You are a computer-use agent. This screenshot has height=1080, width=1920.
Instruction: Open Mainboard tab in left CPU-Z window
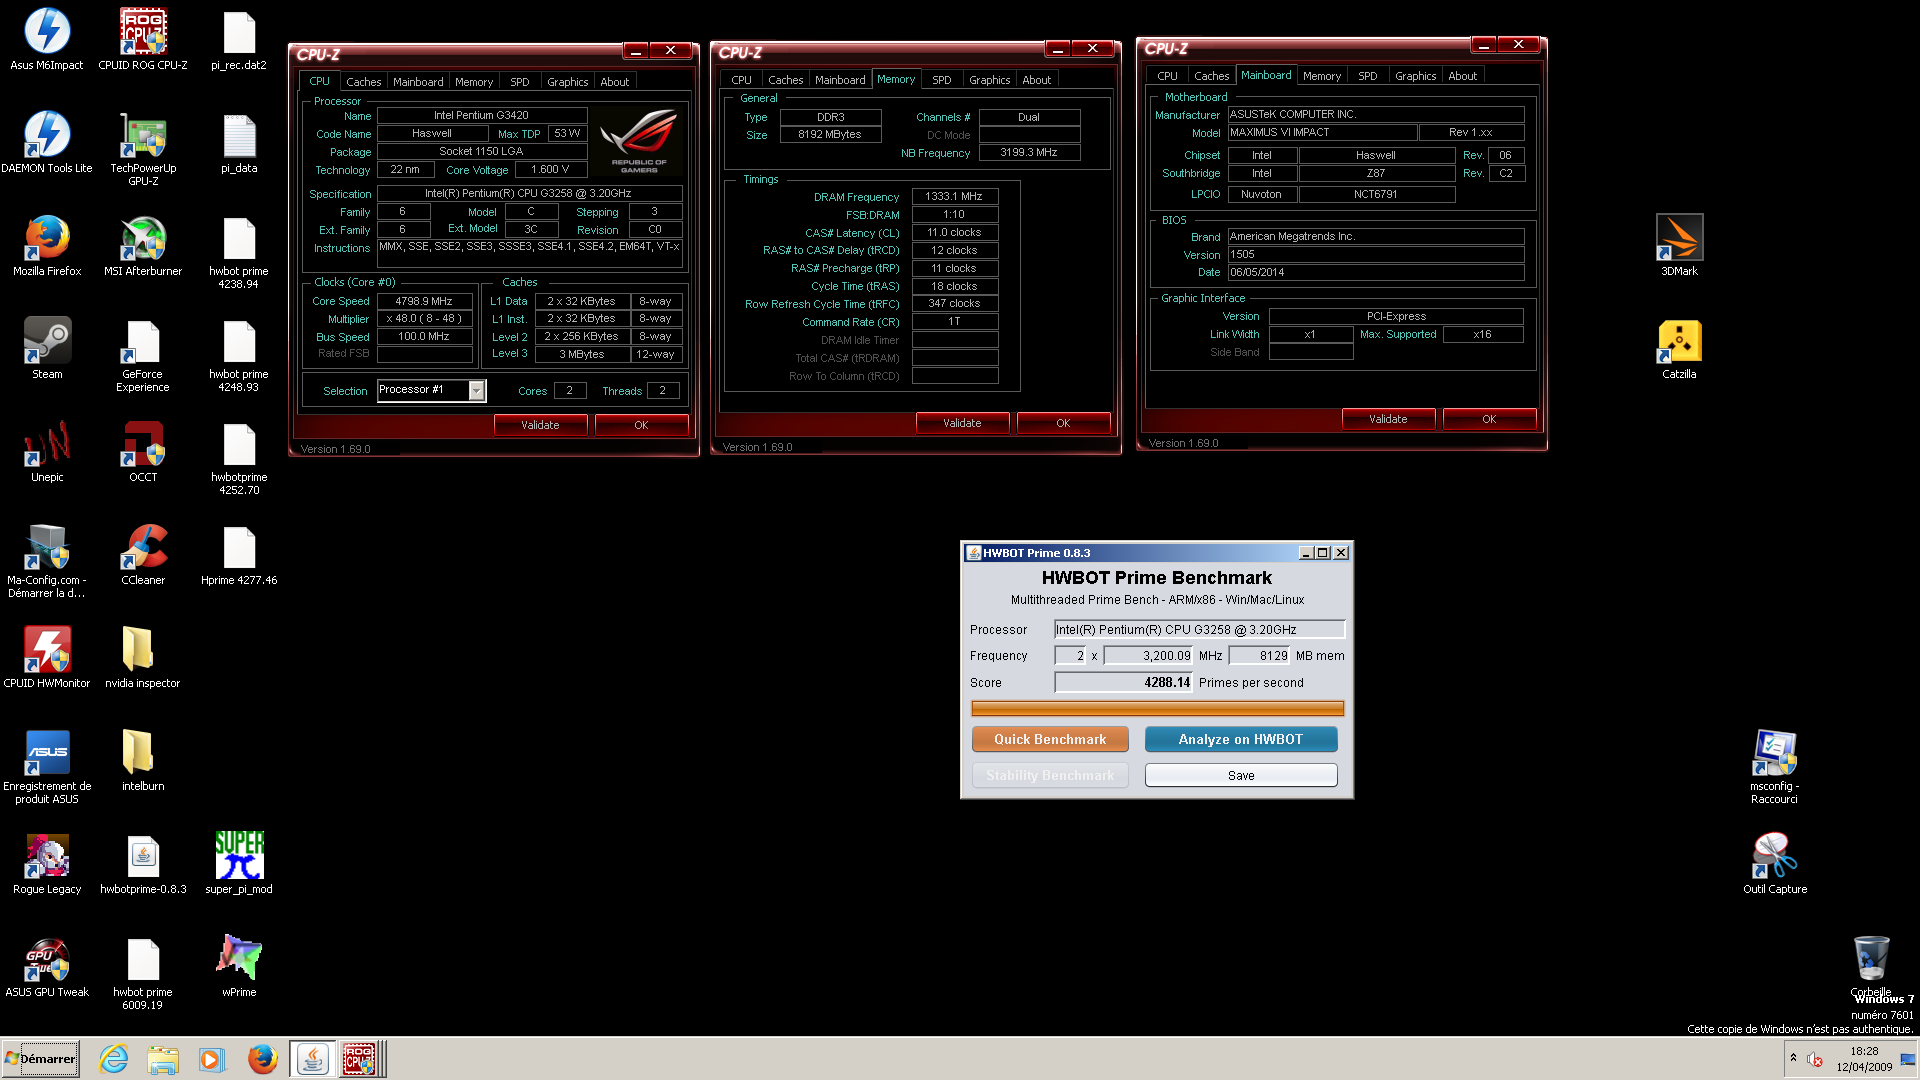coord(418,82)
